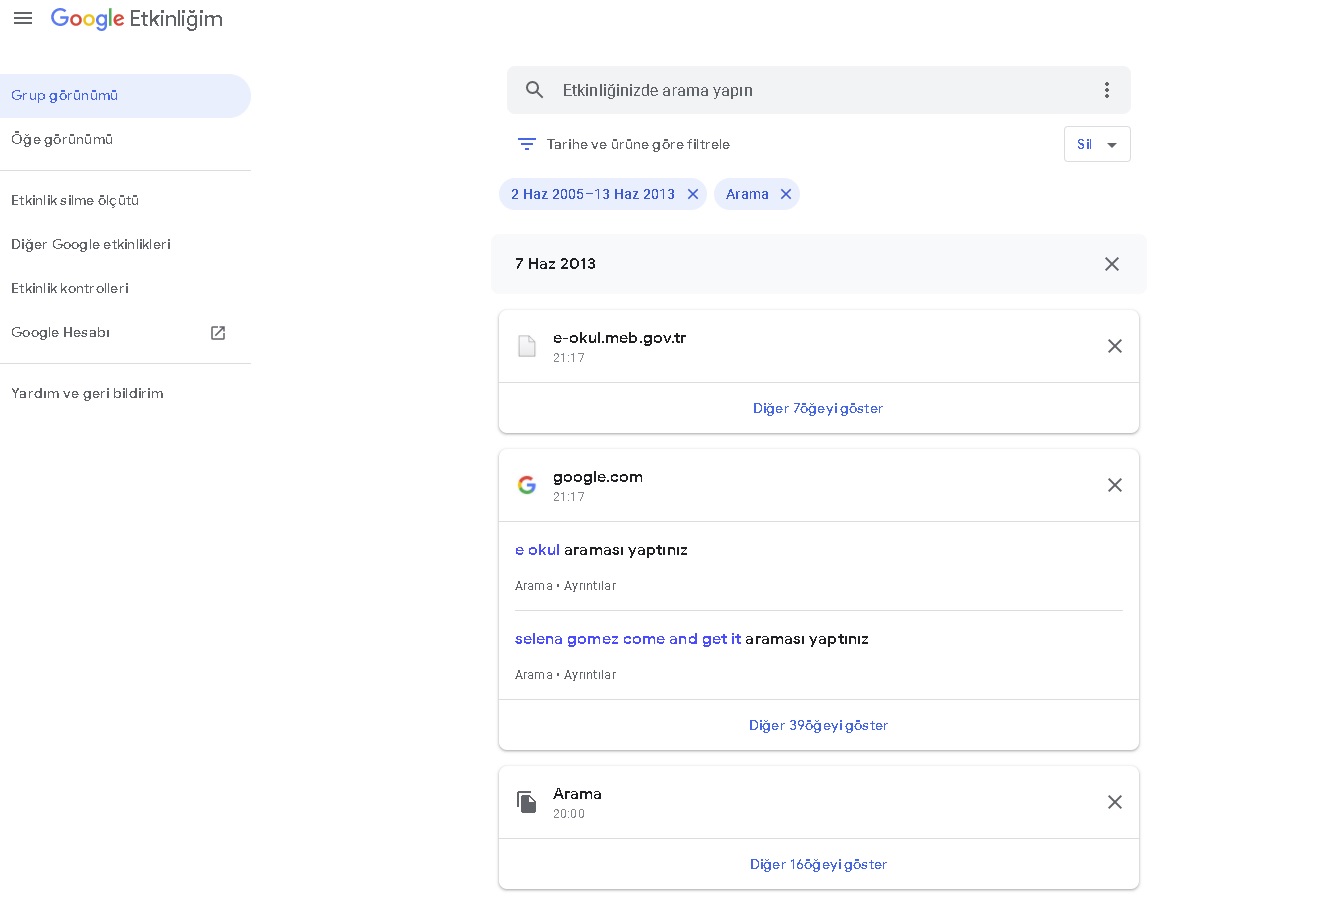Remove the Arama filter chip
1319x899 pixels.
[786, 194]
